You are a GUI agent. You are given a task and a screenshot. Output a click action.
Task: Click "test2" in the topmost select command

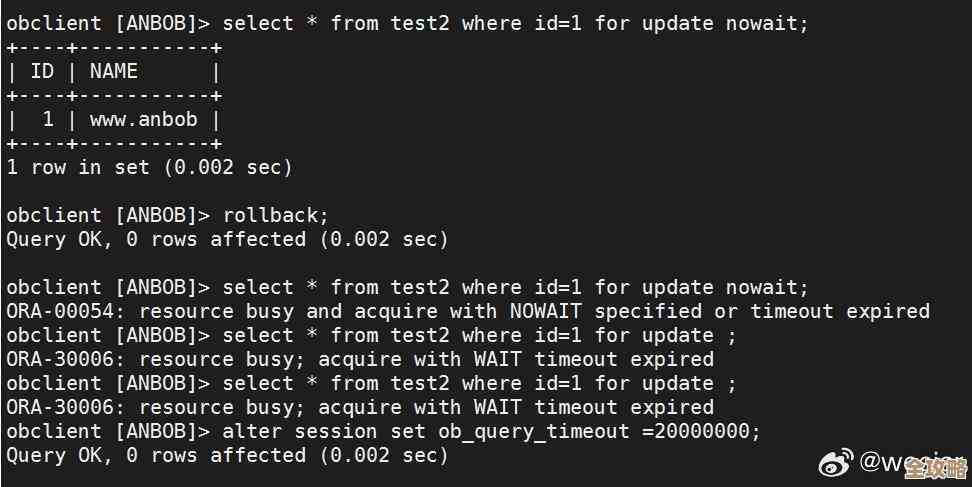point(419,23)
